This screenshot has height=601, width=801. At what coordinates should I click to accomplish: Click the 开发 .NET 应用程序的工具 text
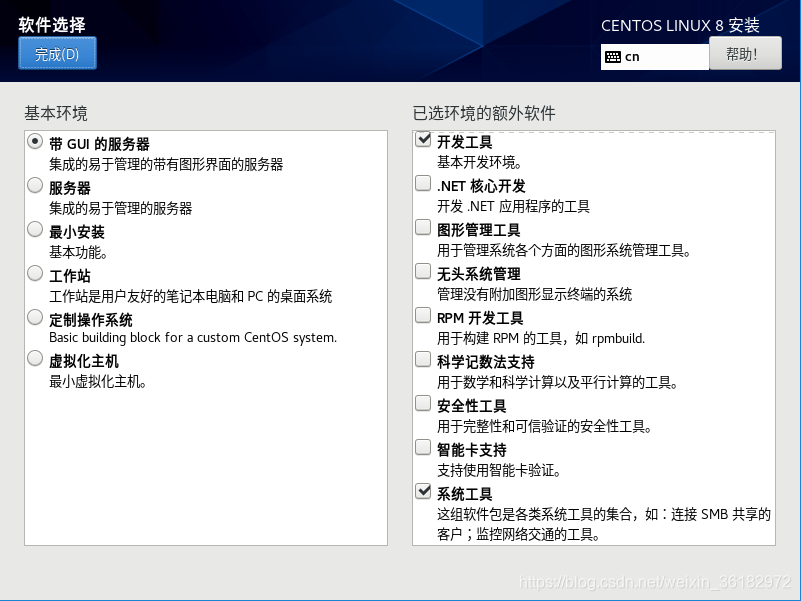513,206
